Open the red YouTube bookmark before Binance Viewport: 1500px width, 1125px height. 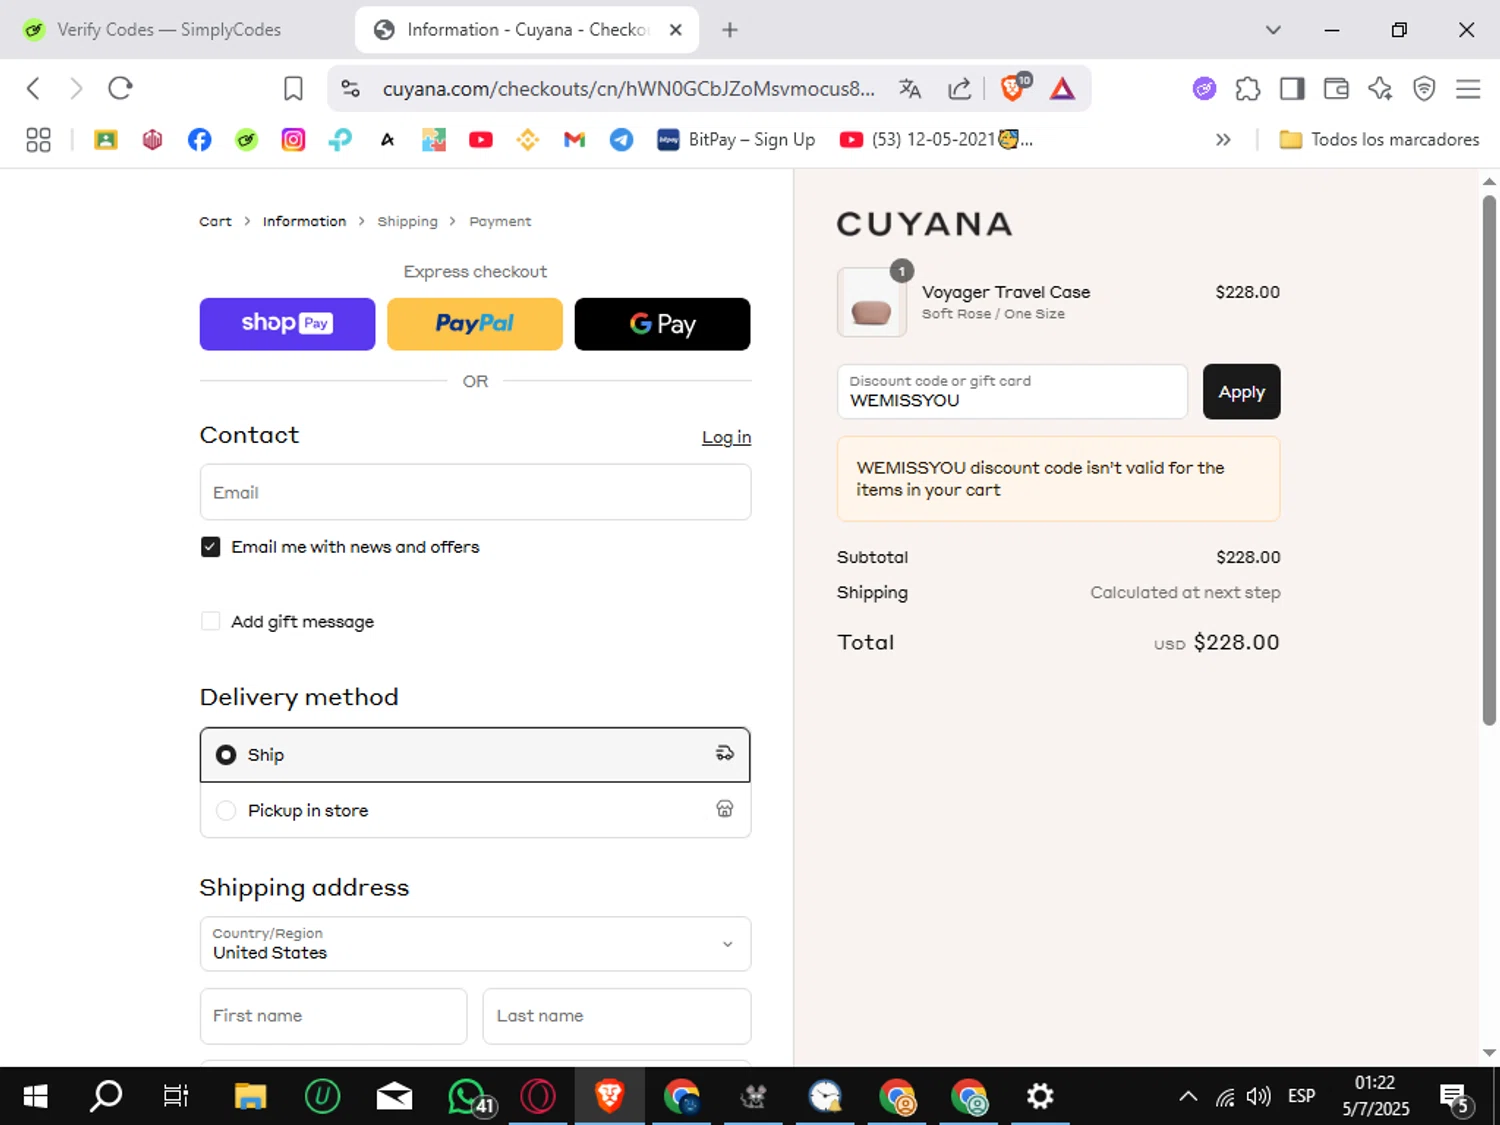[x=481, y=140]
